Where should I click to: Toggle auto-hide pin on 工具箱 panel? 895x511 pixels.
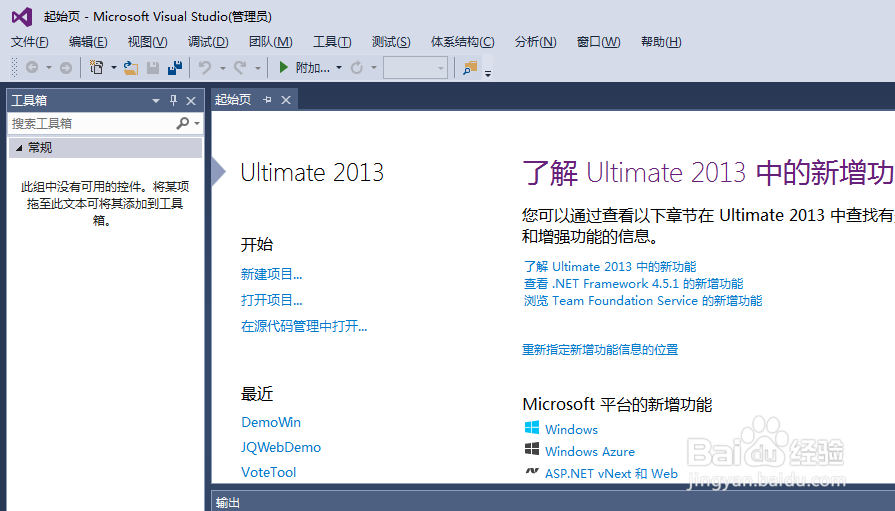(x=174, y=100)
